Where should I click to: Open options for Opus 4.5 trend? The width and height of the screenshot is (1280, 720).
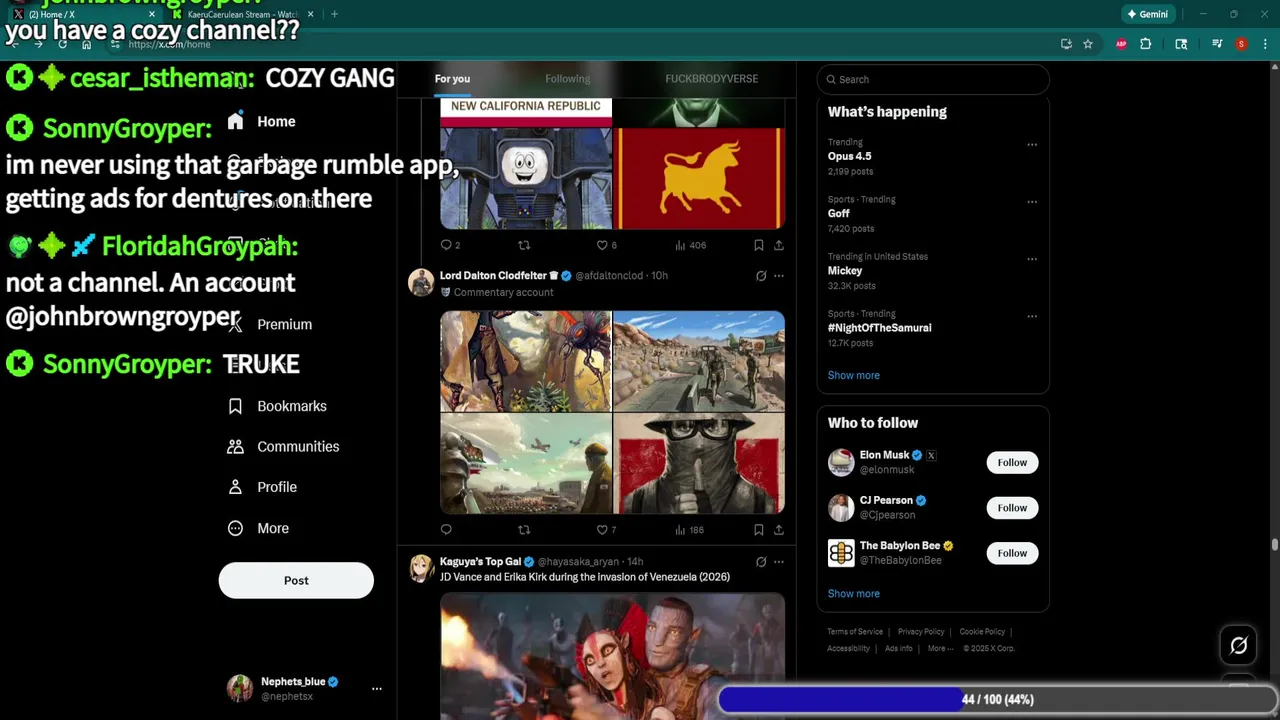pos(1031,145)
